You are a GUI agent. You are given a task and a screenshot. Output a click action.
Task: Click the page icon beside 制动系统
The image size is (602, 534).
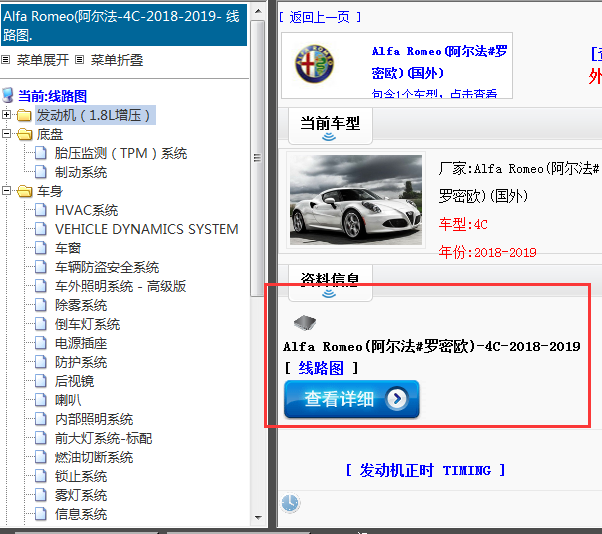coord(41,172)
